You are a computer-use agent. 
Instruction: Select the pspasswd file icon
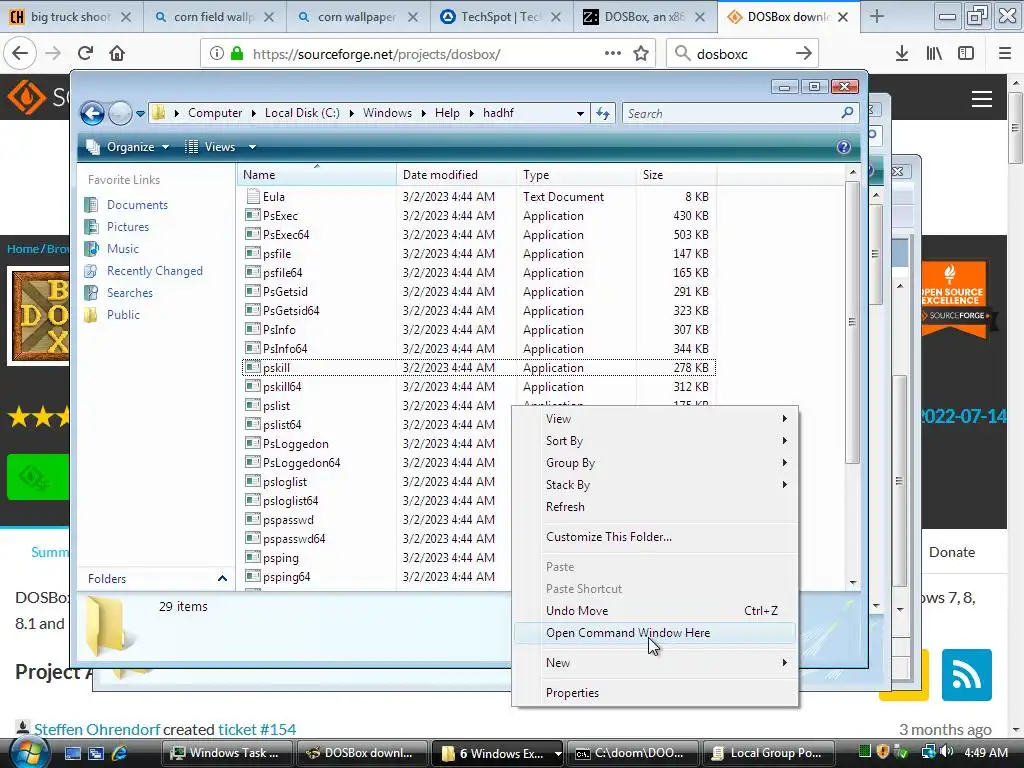pyautogui.click(x=253, y=520)
